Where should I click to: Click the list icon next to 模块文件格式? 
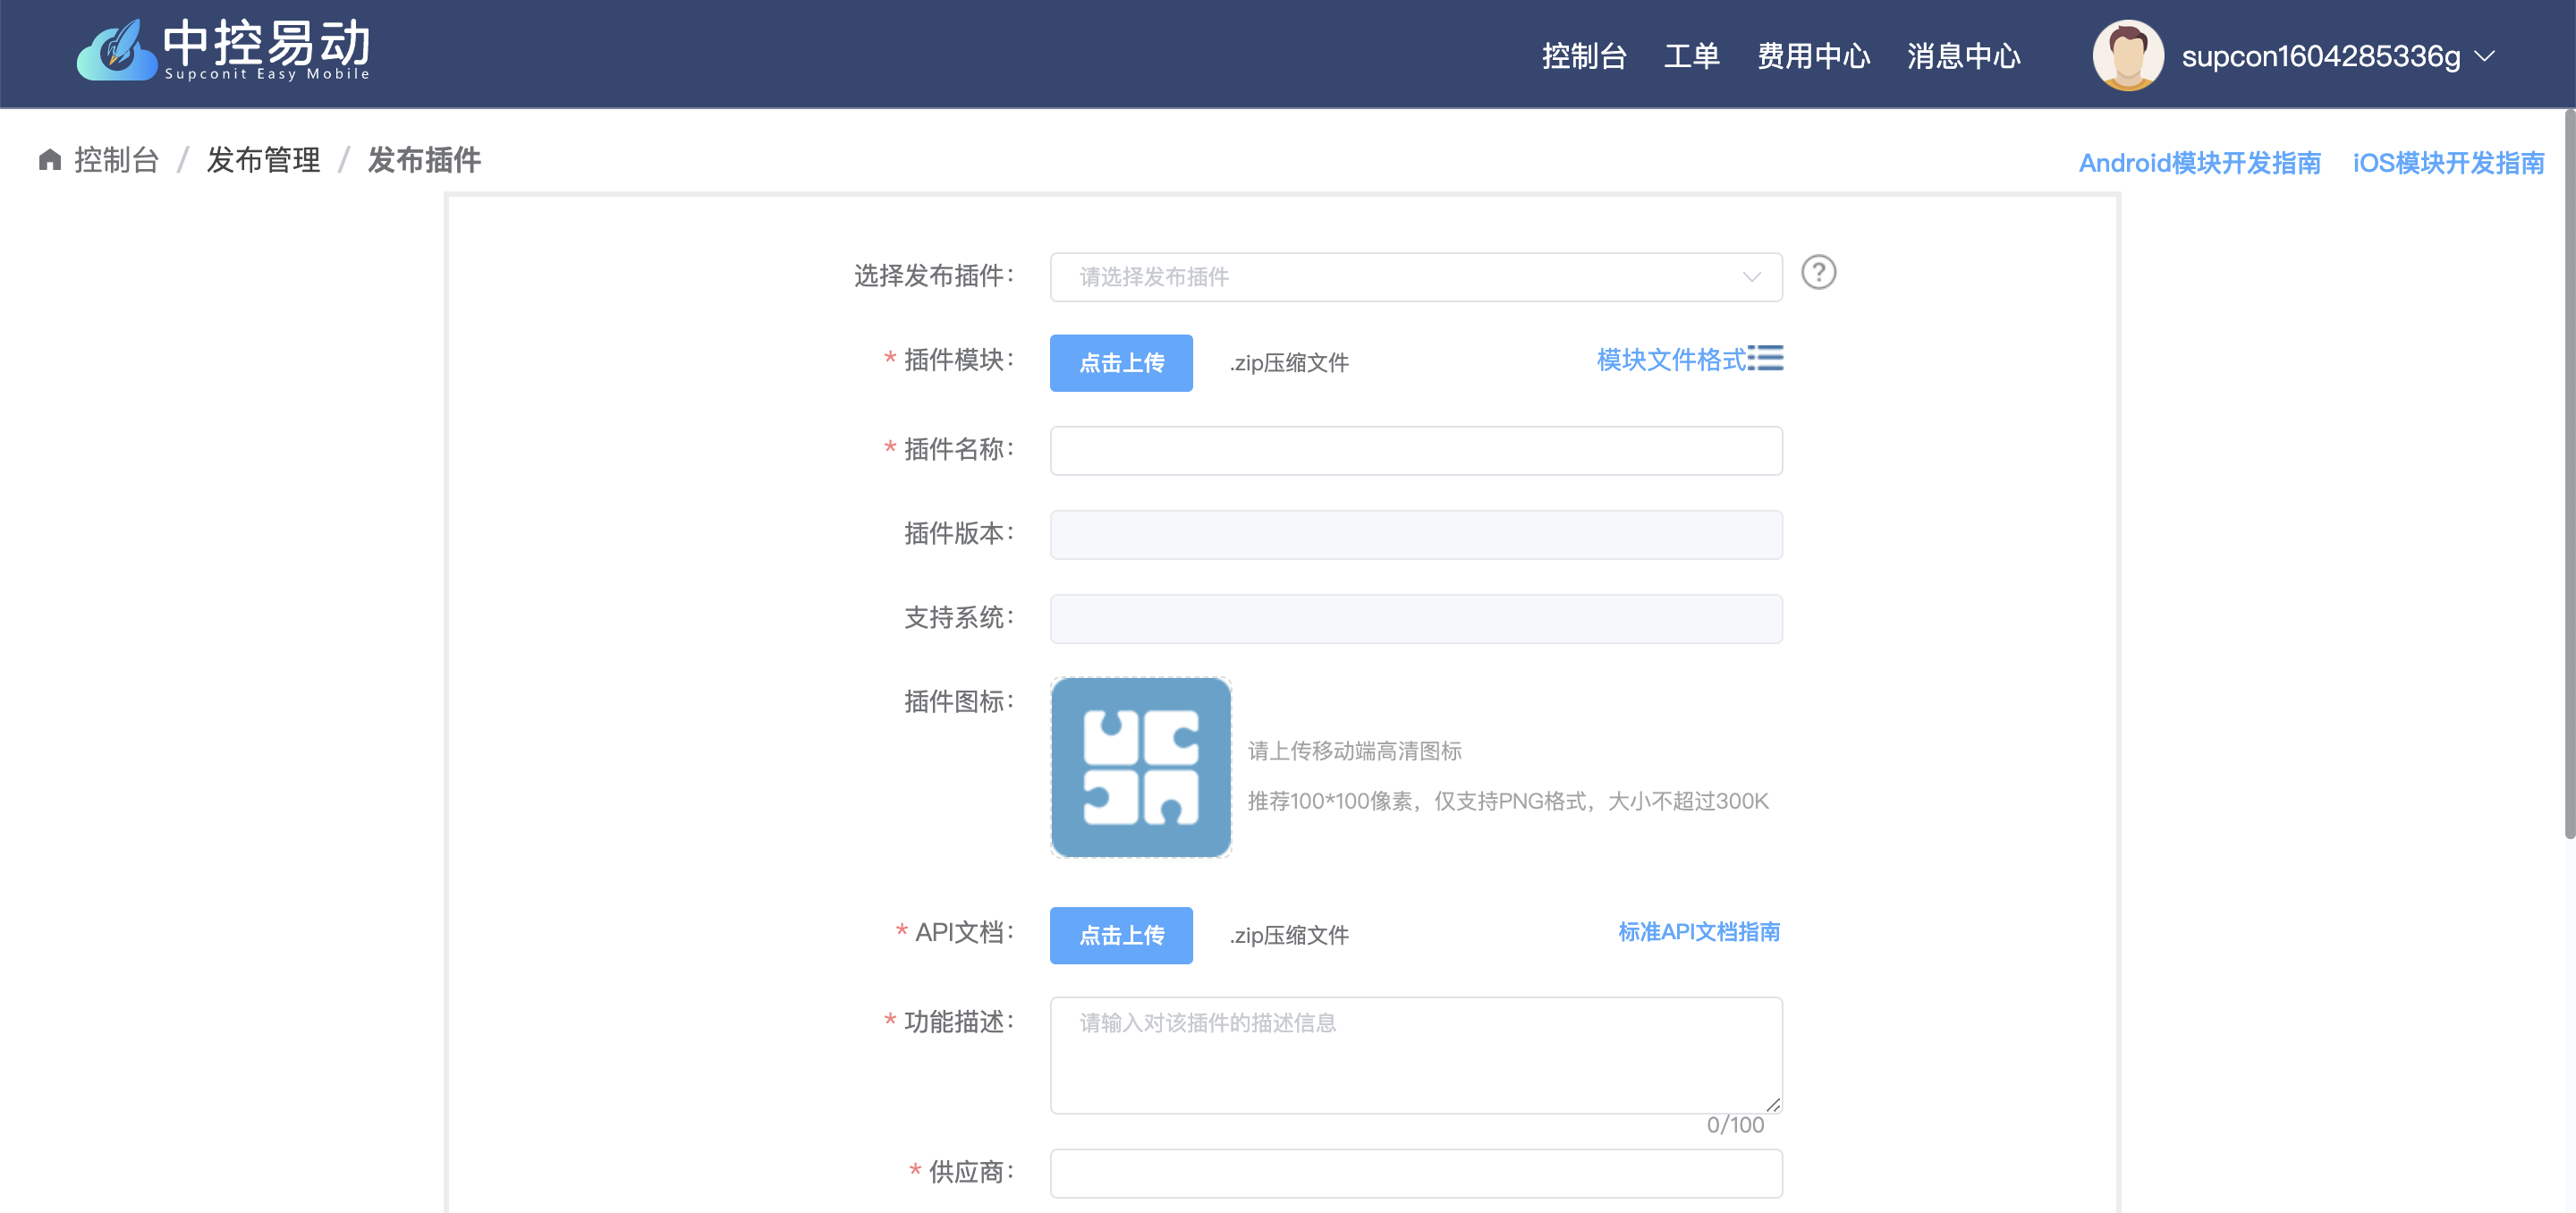(1767, 359)
